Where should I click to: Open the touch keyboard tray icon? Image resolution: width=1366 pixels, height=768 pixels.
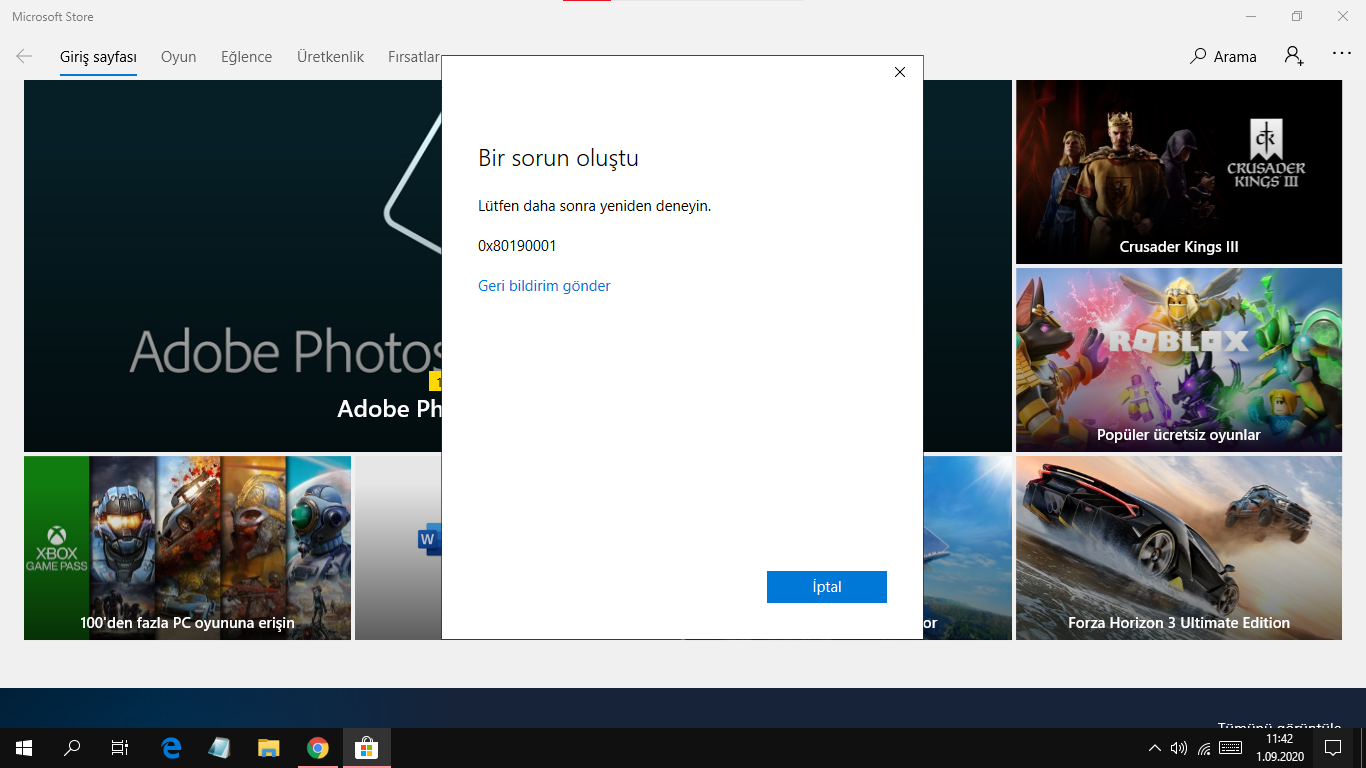pyautogui.click(x=1231, y=748)
